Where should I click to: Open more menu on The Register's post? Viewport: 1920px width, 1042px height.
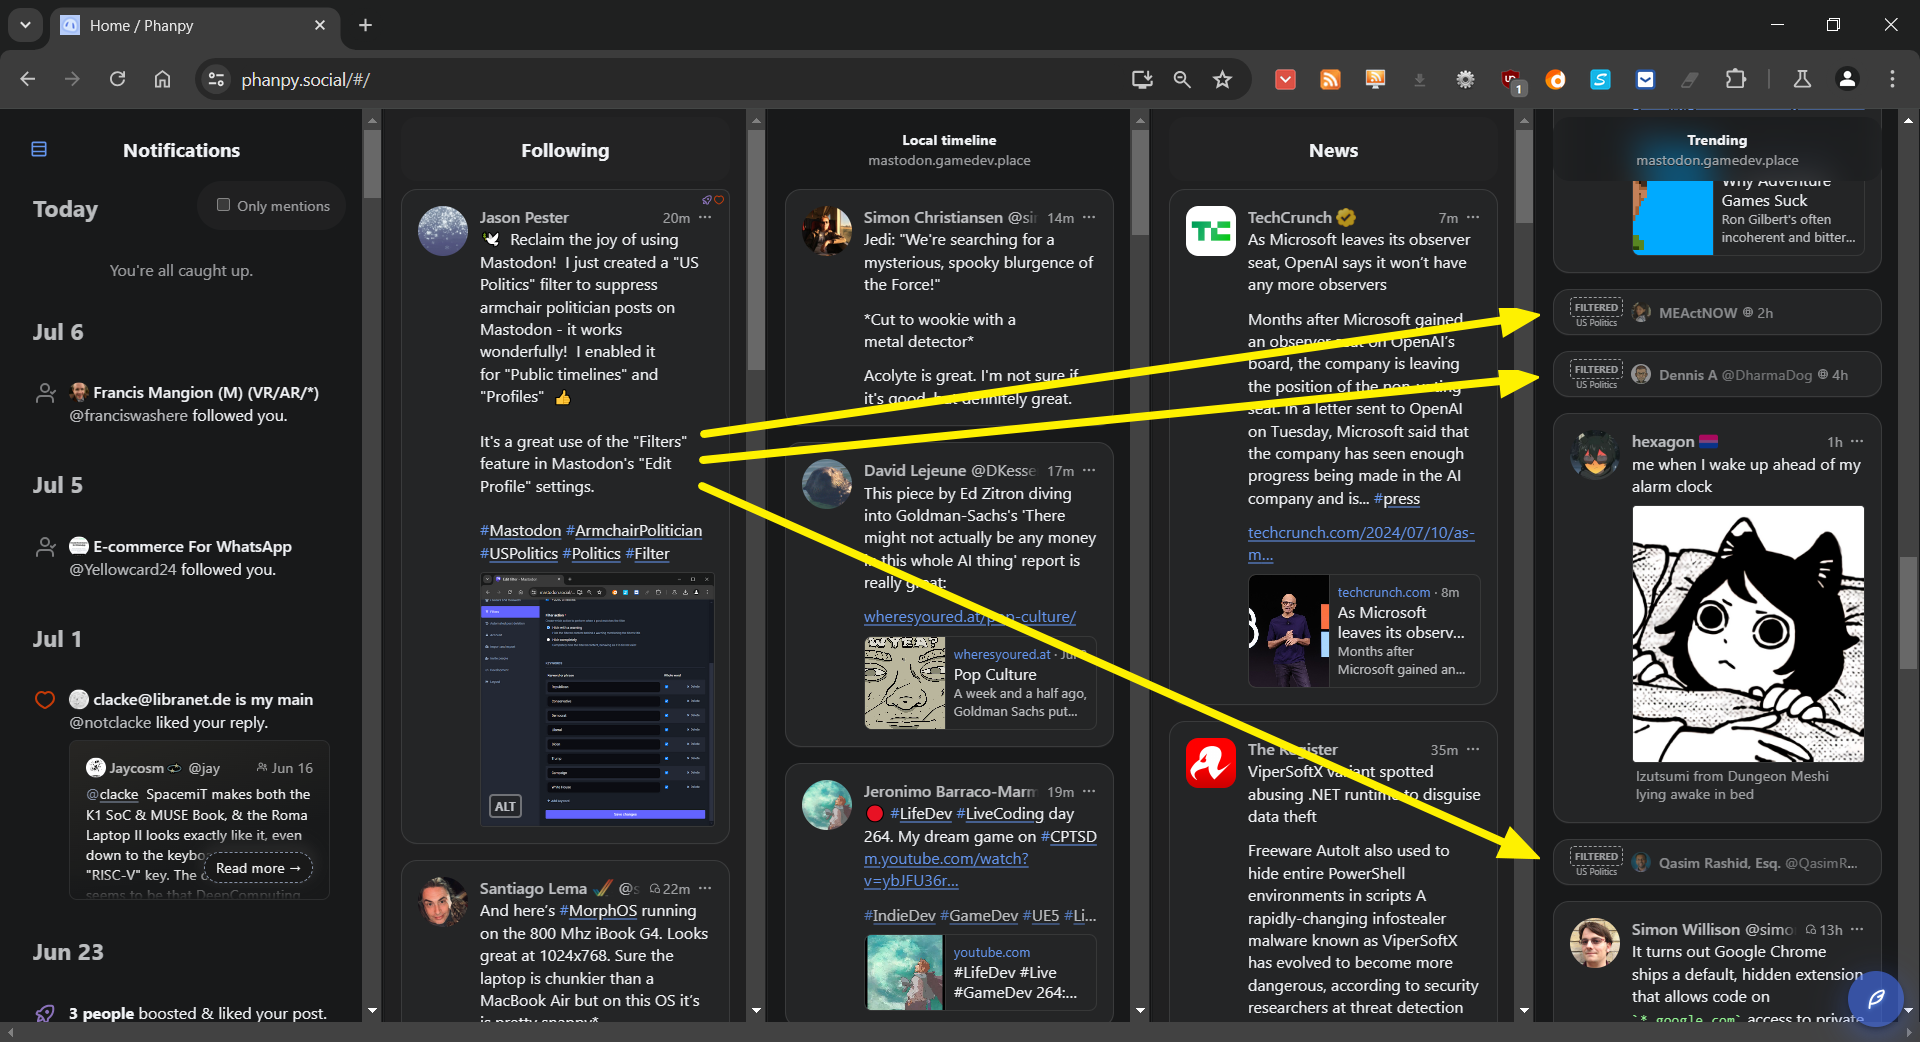1473,749
